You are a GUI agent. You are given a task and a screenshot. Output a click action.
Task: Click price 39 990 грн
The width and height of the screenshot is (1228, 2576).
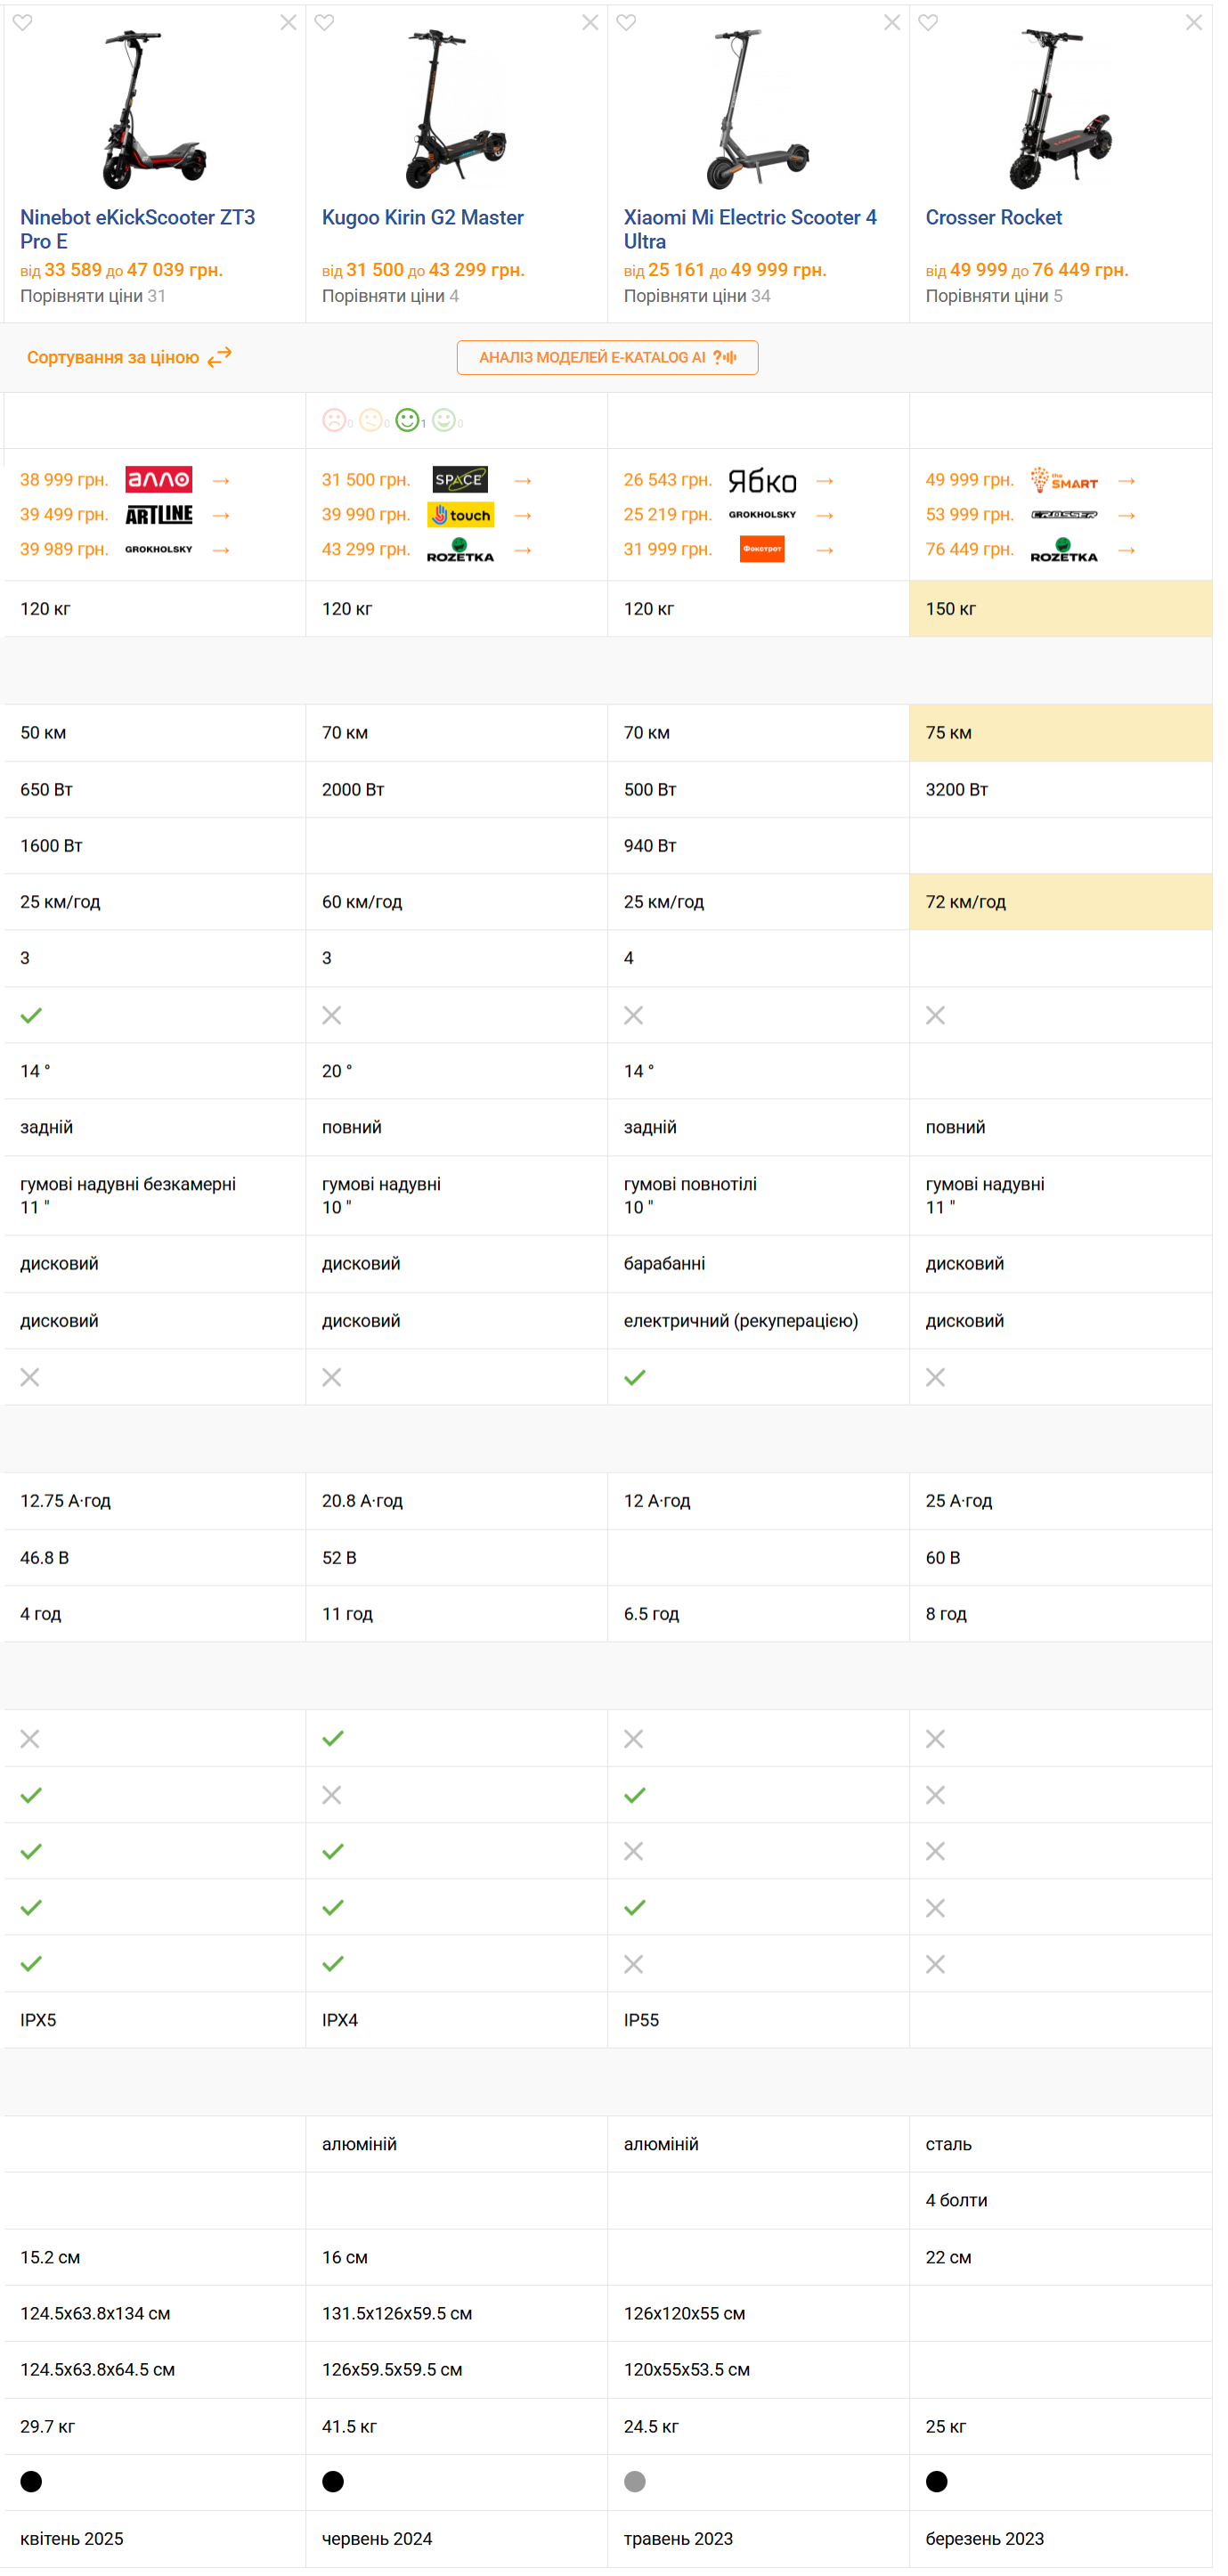coord(366,515)
